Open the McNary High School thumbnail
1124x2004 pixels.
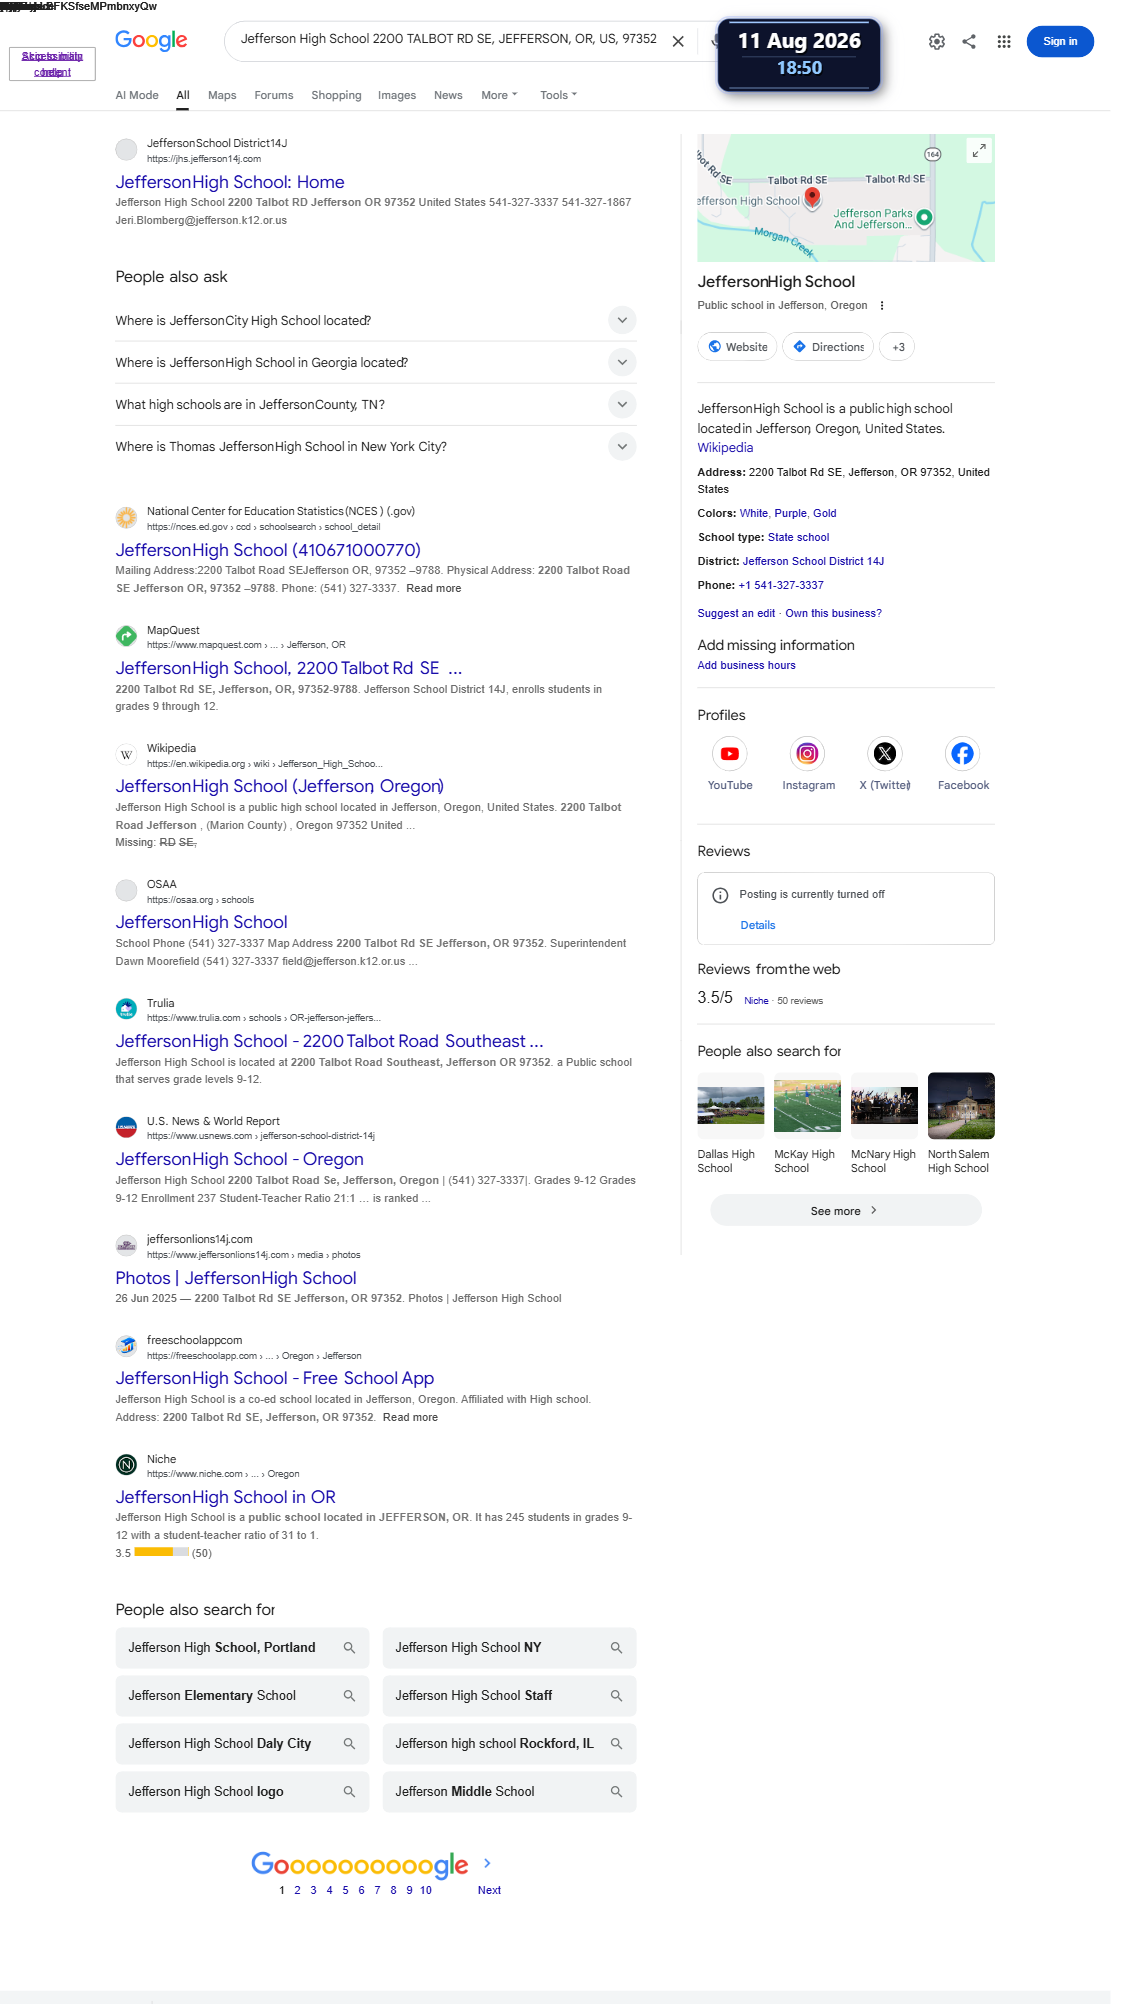click(884, 1106)
